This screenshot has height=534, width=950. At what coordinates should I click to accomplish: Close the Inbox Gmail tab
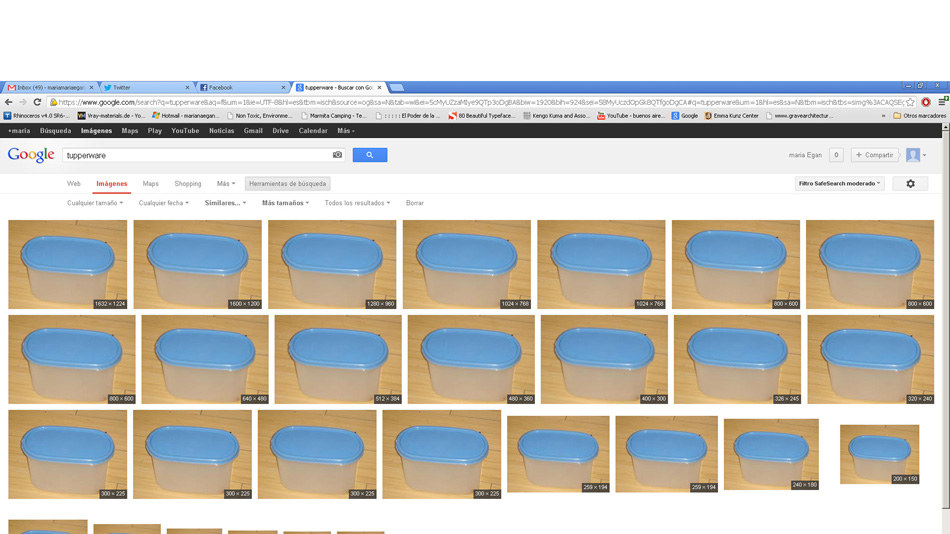click(91, 88)
